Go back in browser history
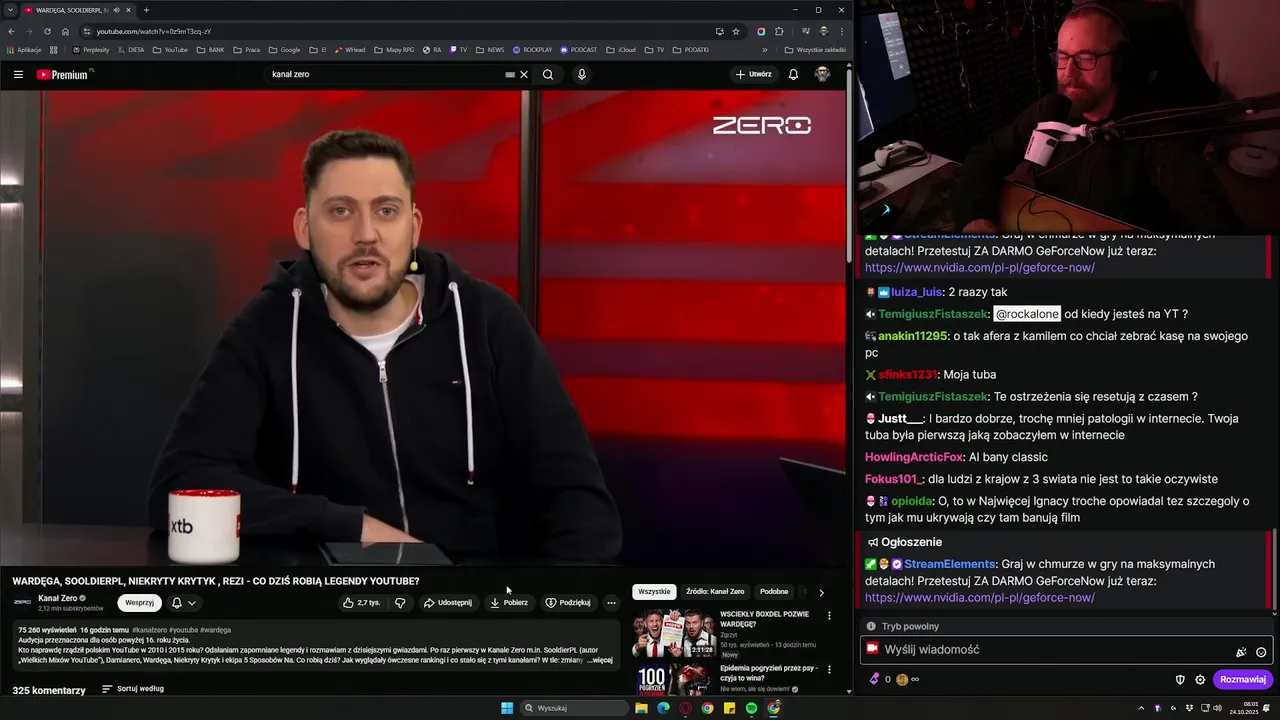Viewport: 1280px width, 720px height. [x=11, y=31]
